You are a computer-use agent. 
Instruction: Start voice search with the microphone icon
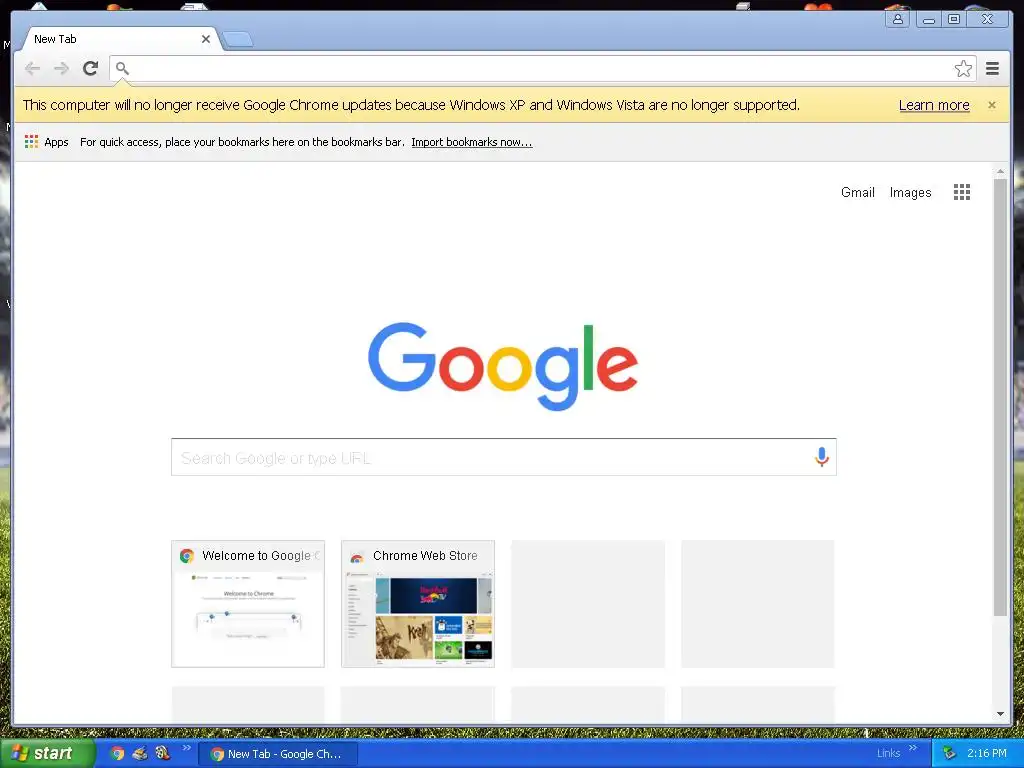click(x=822, y=457)
